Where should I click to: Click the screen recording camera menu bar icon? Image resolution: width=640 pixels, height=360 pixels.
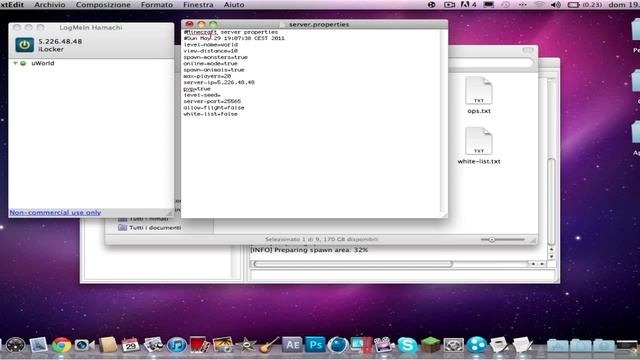tap(449, 5)
